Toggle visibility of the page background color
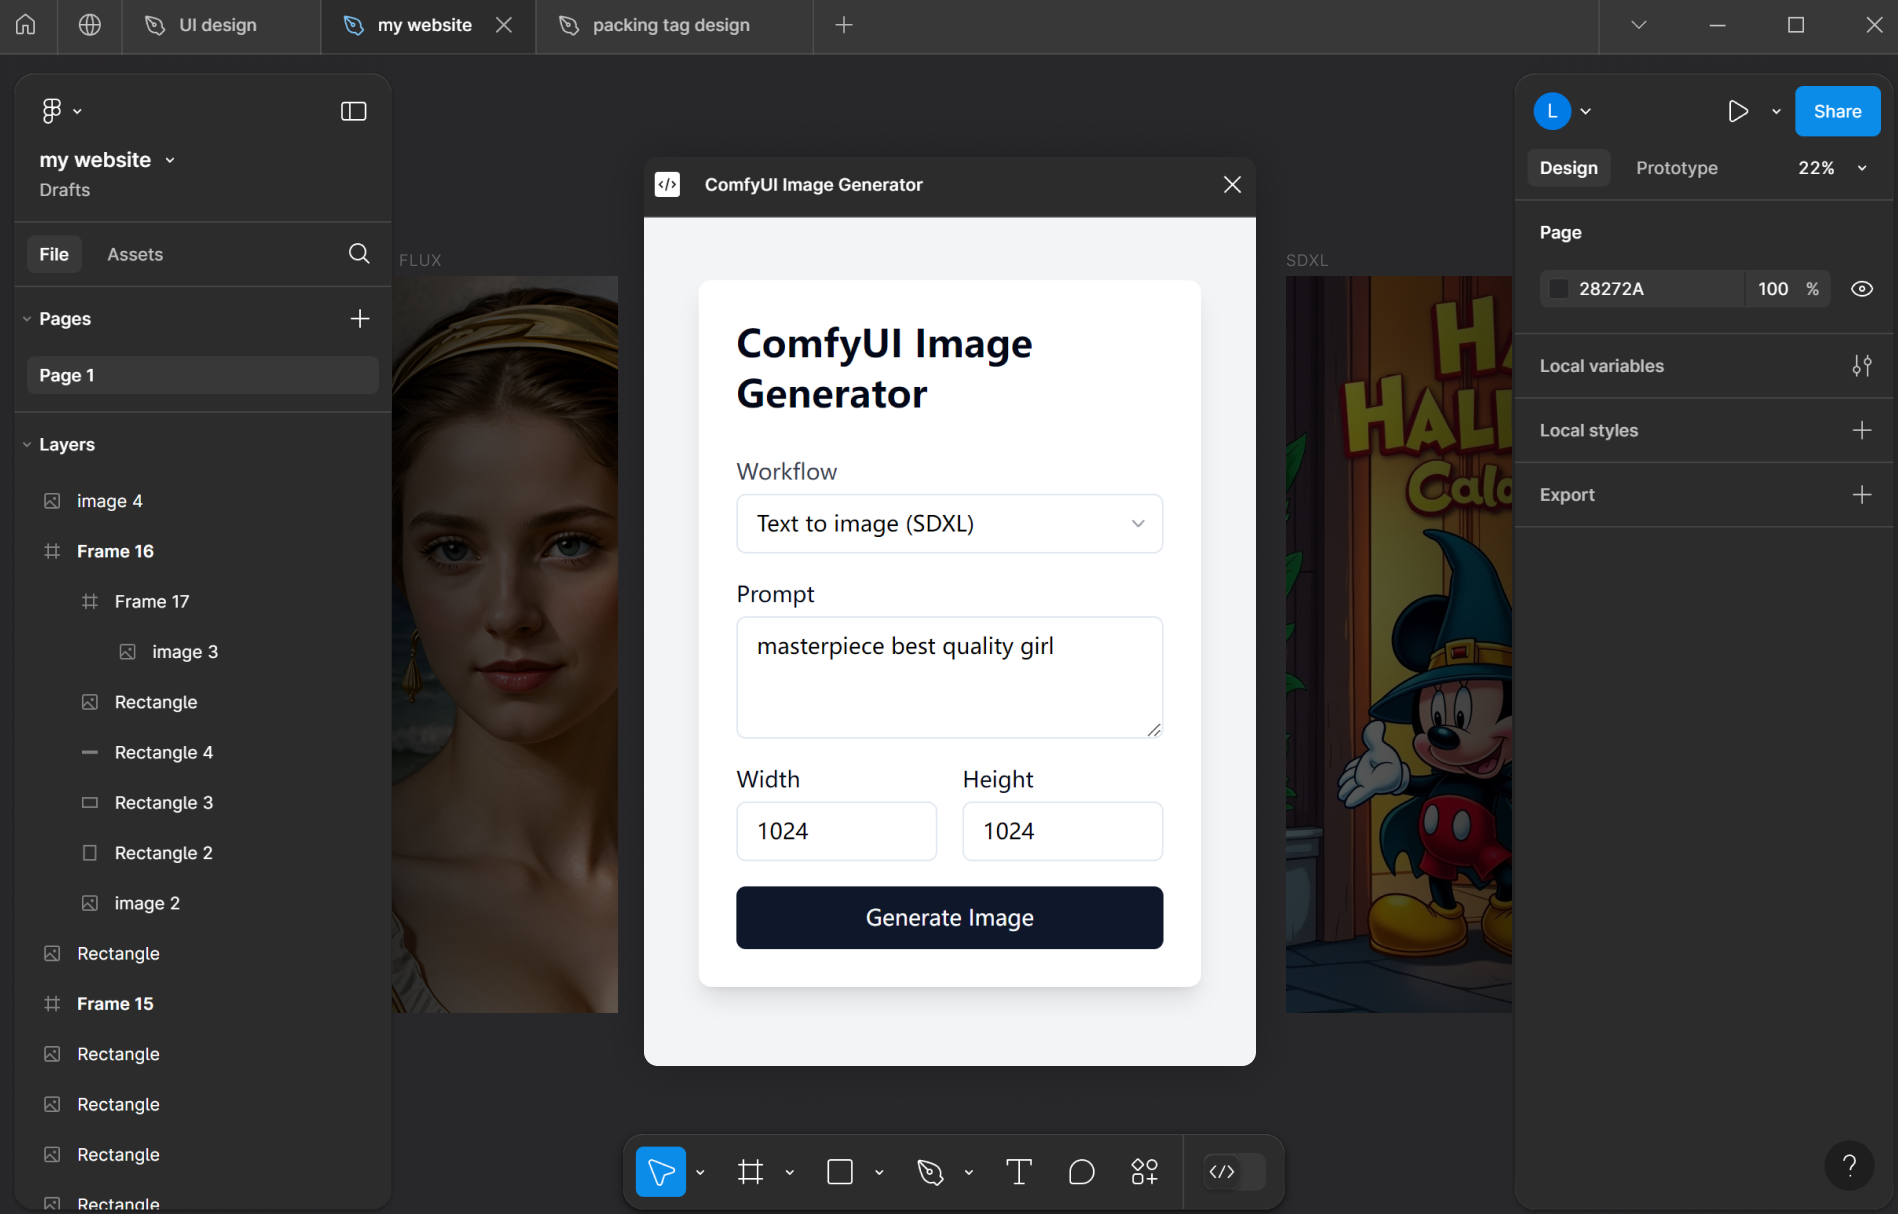 point(1862,288)
